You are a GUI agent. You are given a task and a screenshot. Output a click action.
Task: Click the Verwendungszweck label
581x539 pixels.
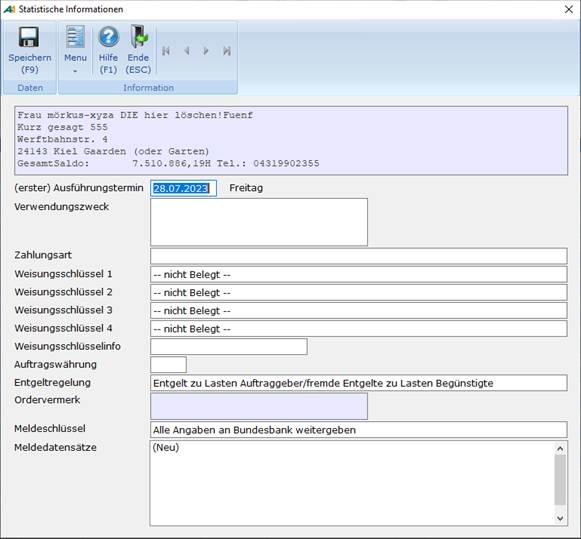click(62, 207)
